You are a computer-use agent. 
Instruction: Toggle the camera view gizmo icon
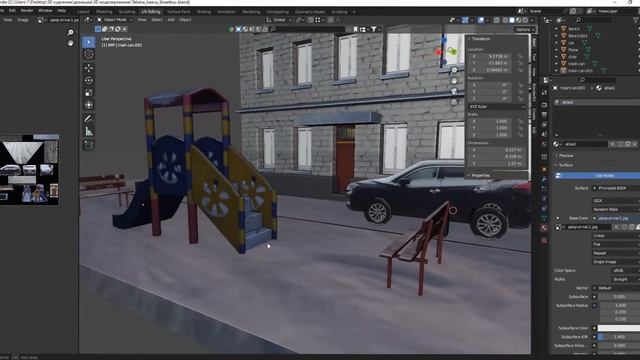[x=454, y=91]
